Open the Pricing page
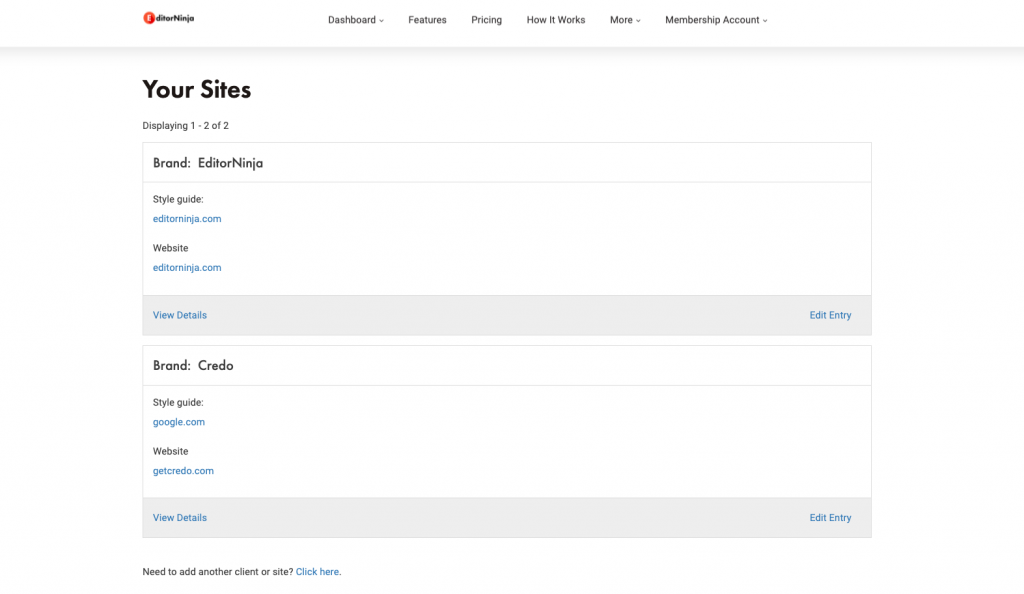 point(487,20)
